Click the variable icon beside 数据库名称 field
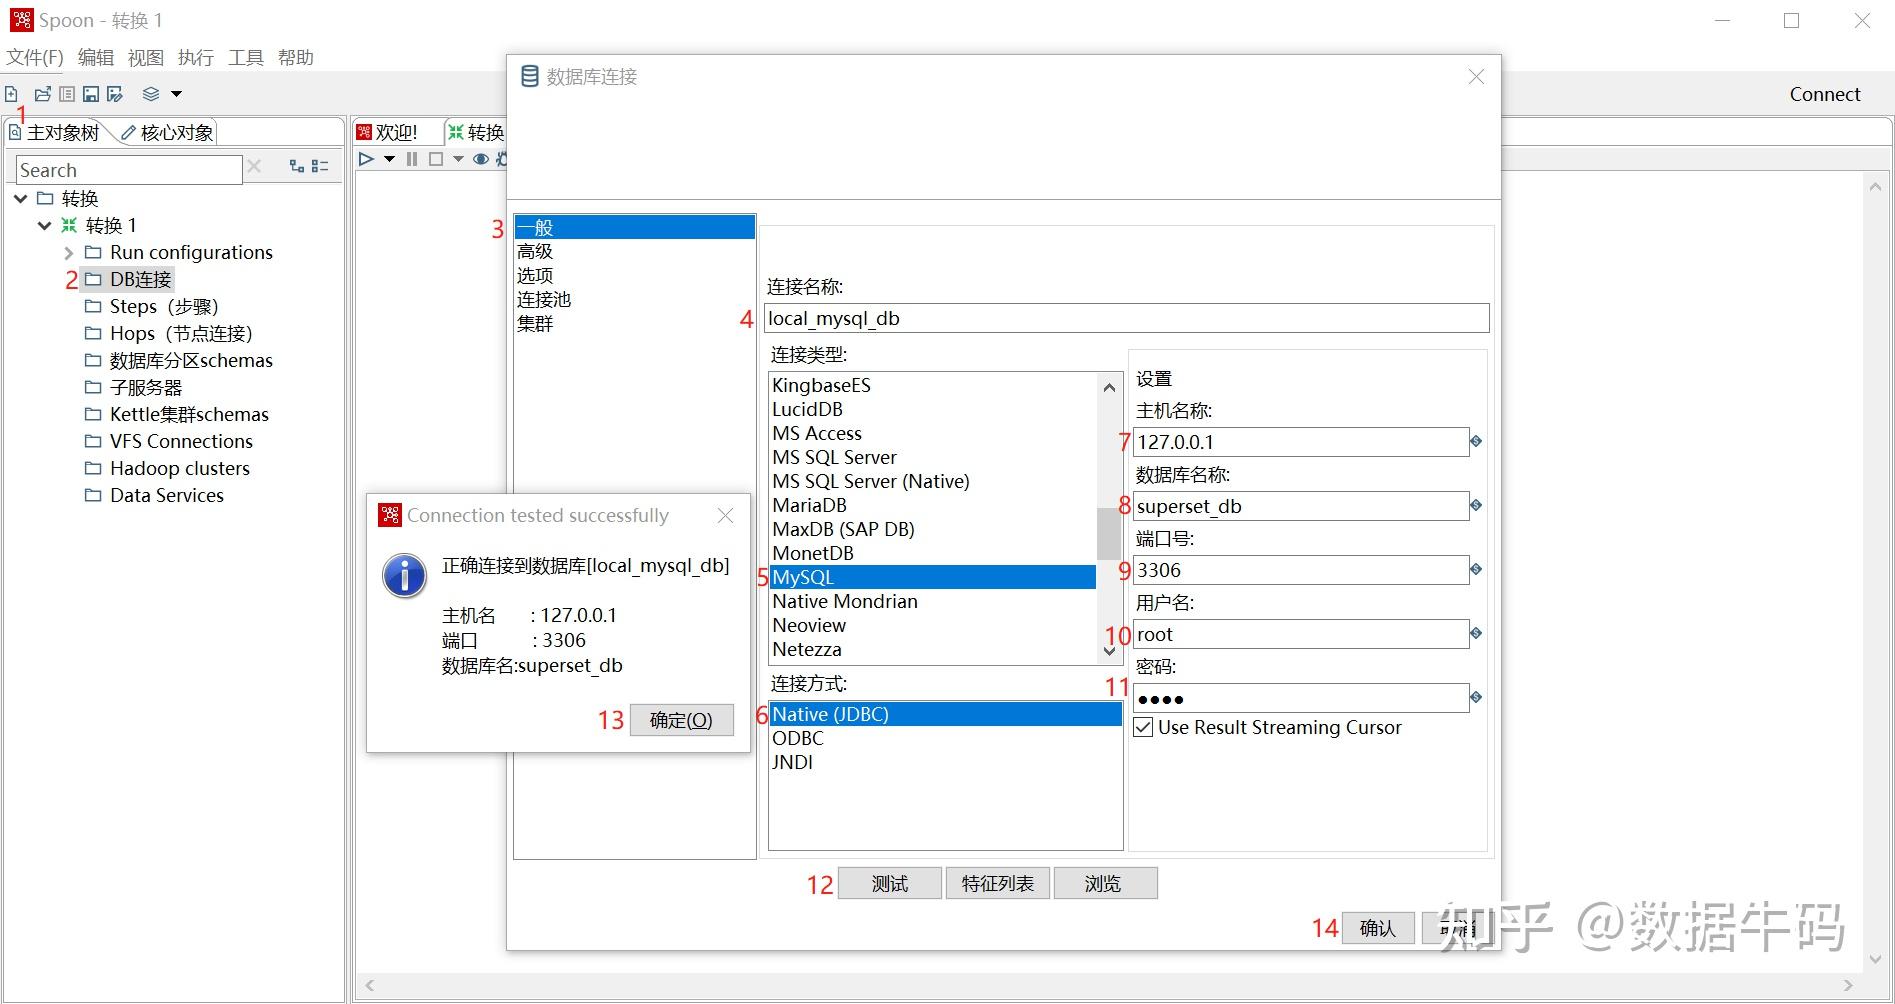The height and width of the screenshot is (1004, 1895). (1476, 505)
